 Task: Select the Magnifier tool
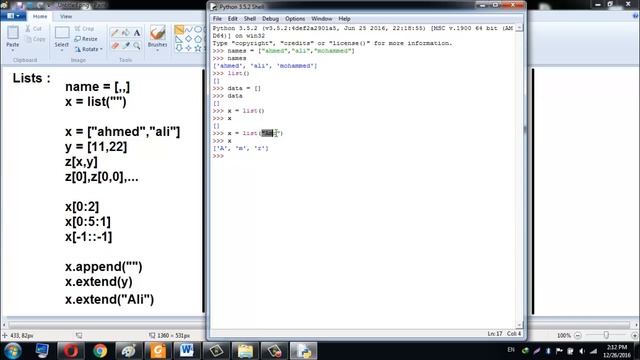click(x=137, y=45)
